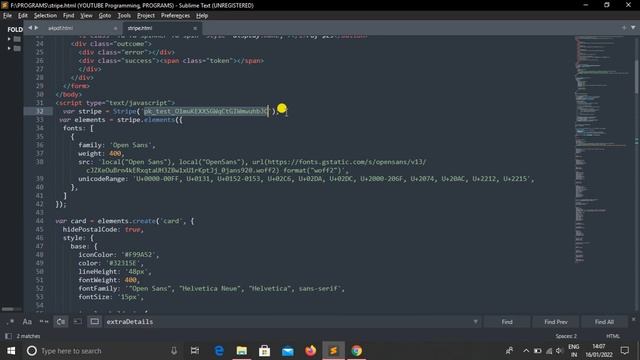Open Firefox from taskbar

point(310,351)
